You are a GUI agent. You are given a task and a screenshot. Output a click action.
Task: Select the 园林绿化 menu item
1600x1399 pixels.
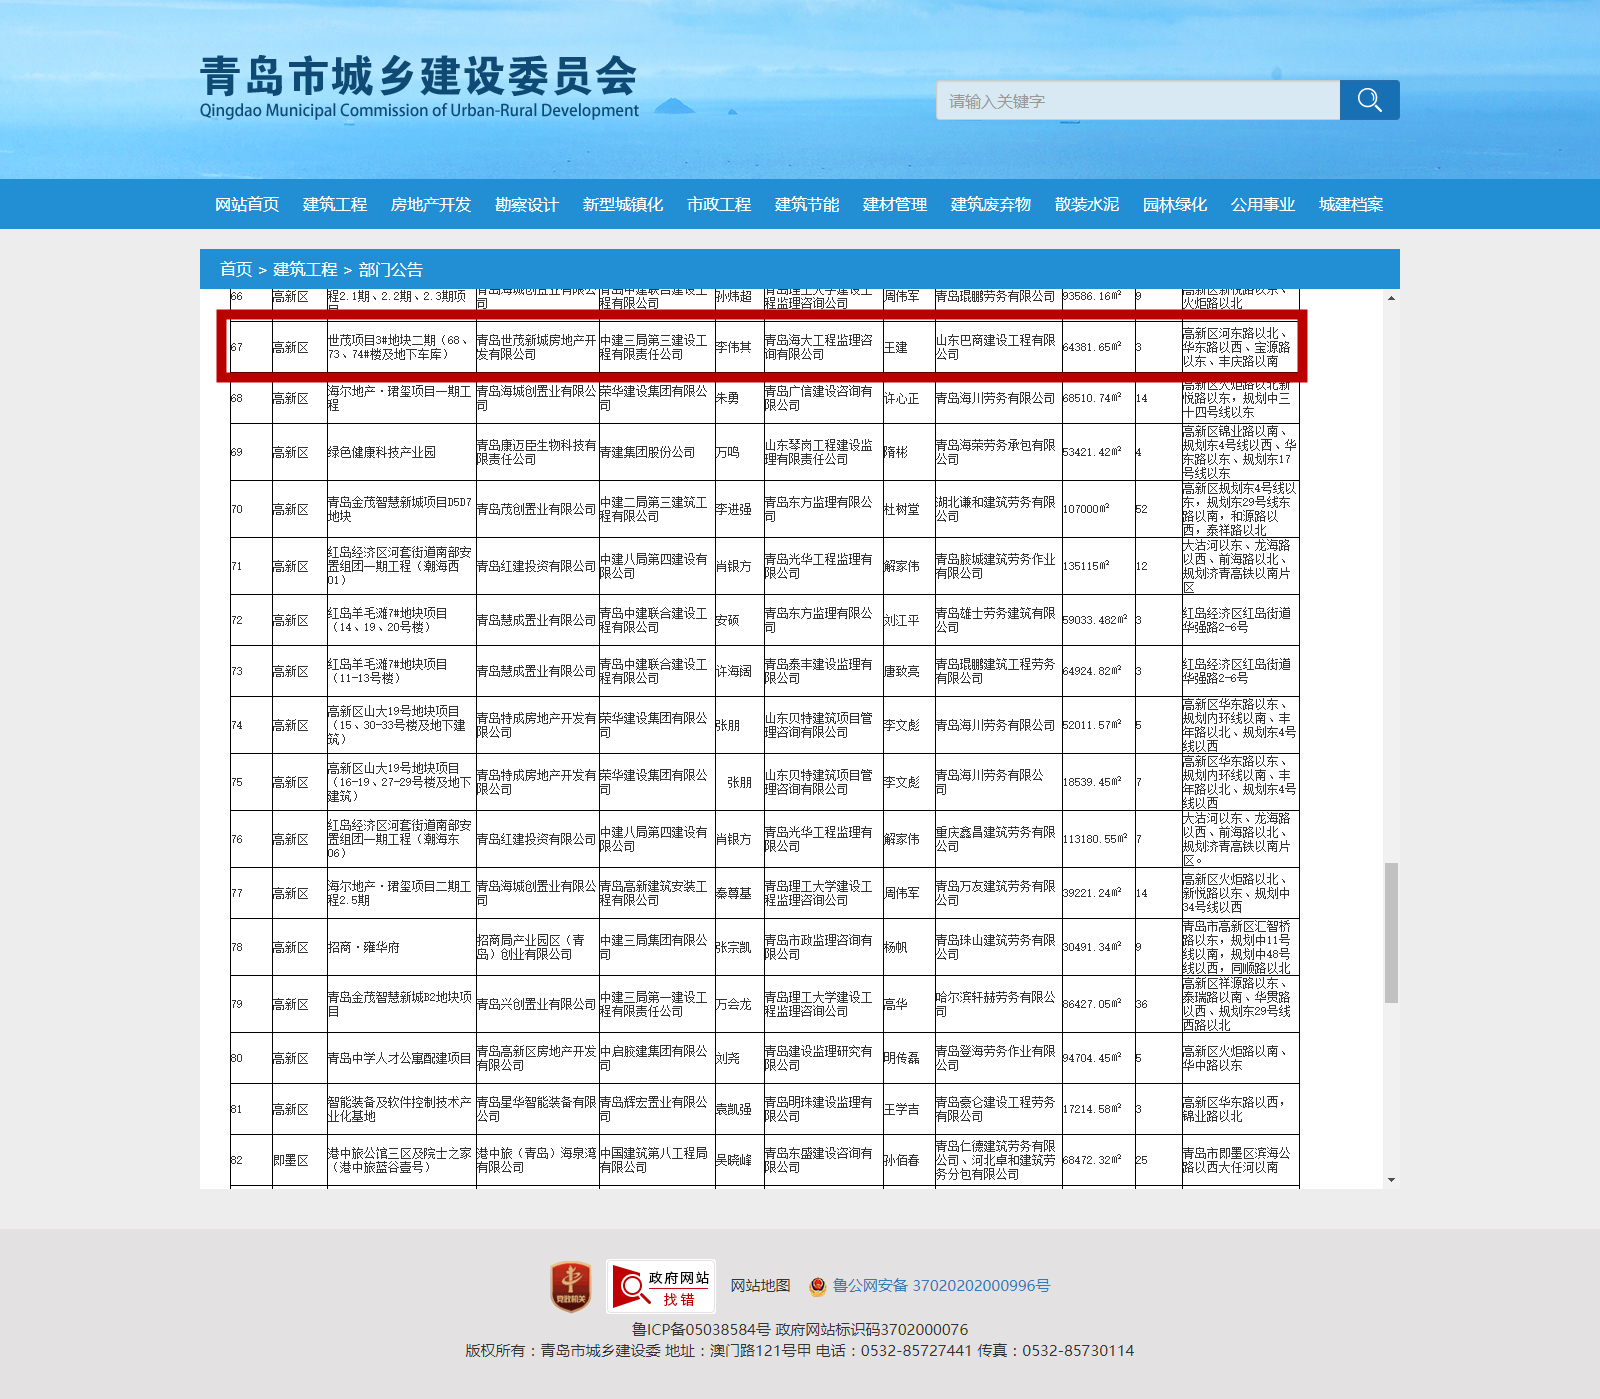pos(1175,205)
